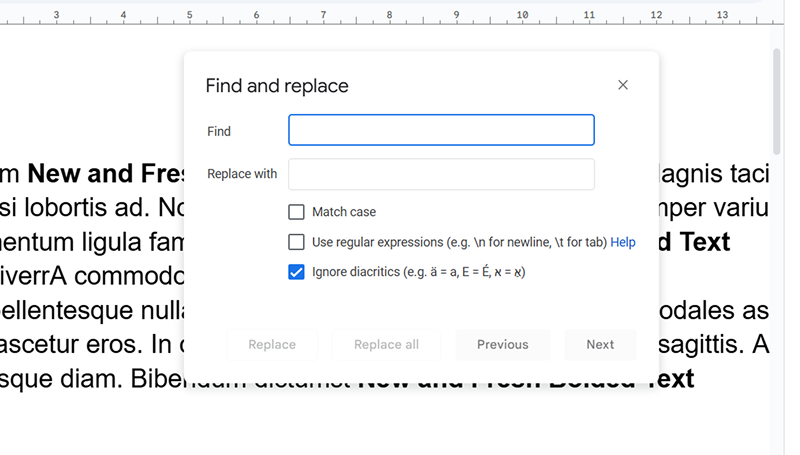The image size is (800, 455).
Task: Click the 'Find and replace' dialog title
Action: 277,86
